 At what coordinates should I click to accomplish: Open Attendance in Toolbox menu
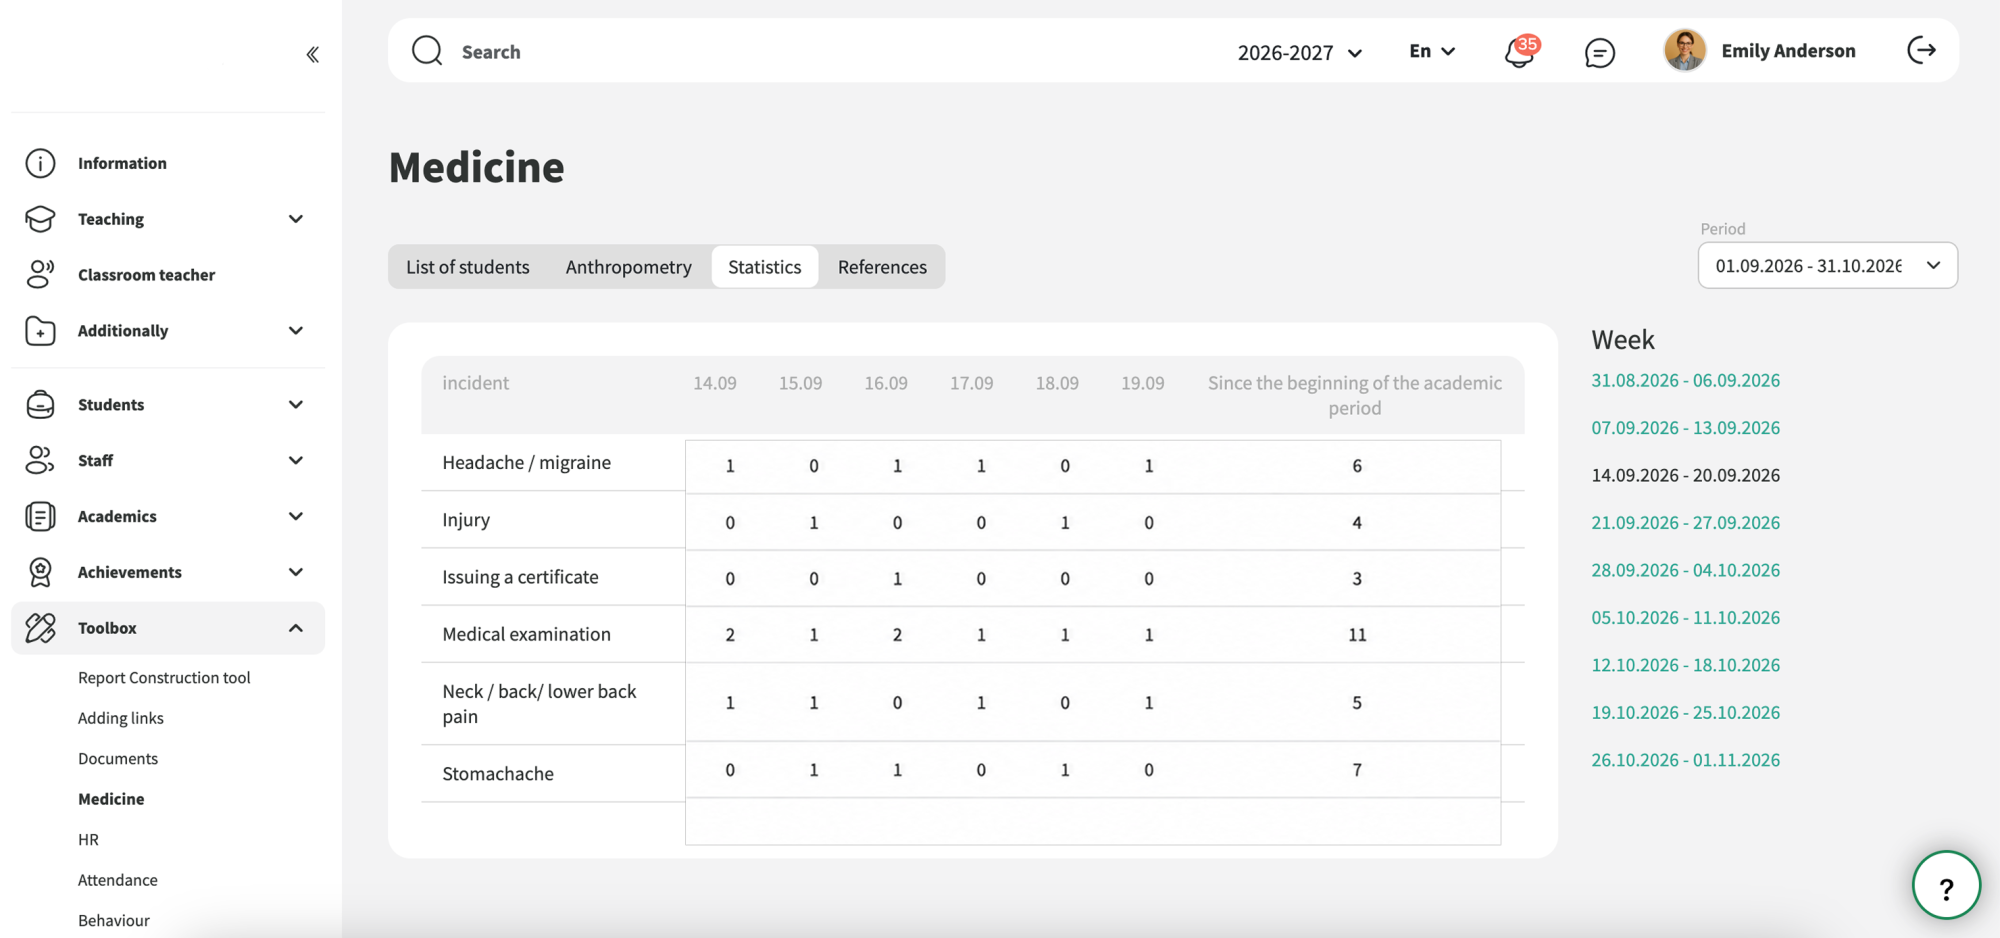pos(118,880)
